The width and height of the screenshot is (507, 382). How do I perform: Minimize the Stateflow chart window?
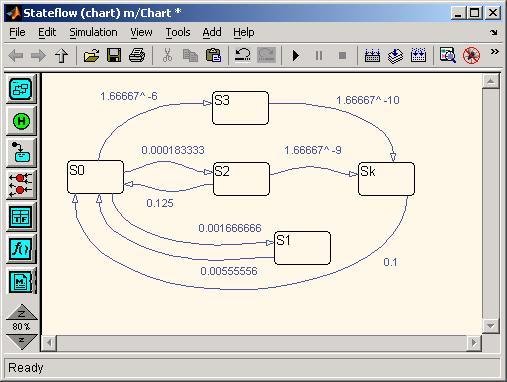coord(458,13)
